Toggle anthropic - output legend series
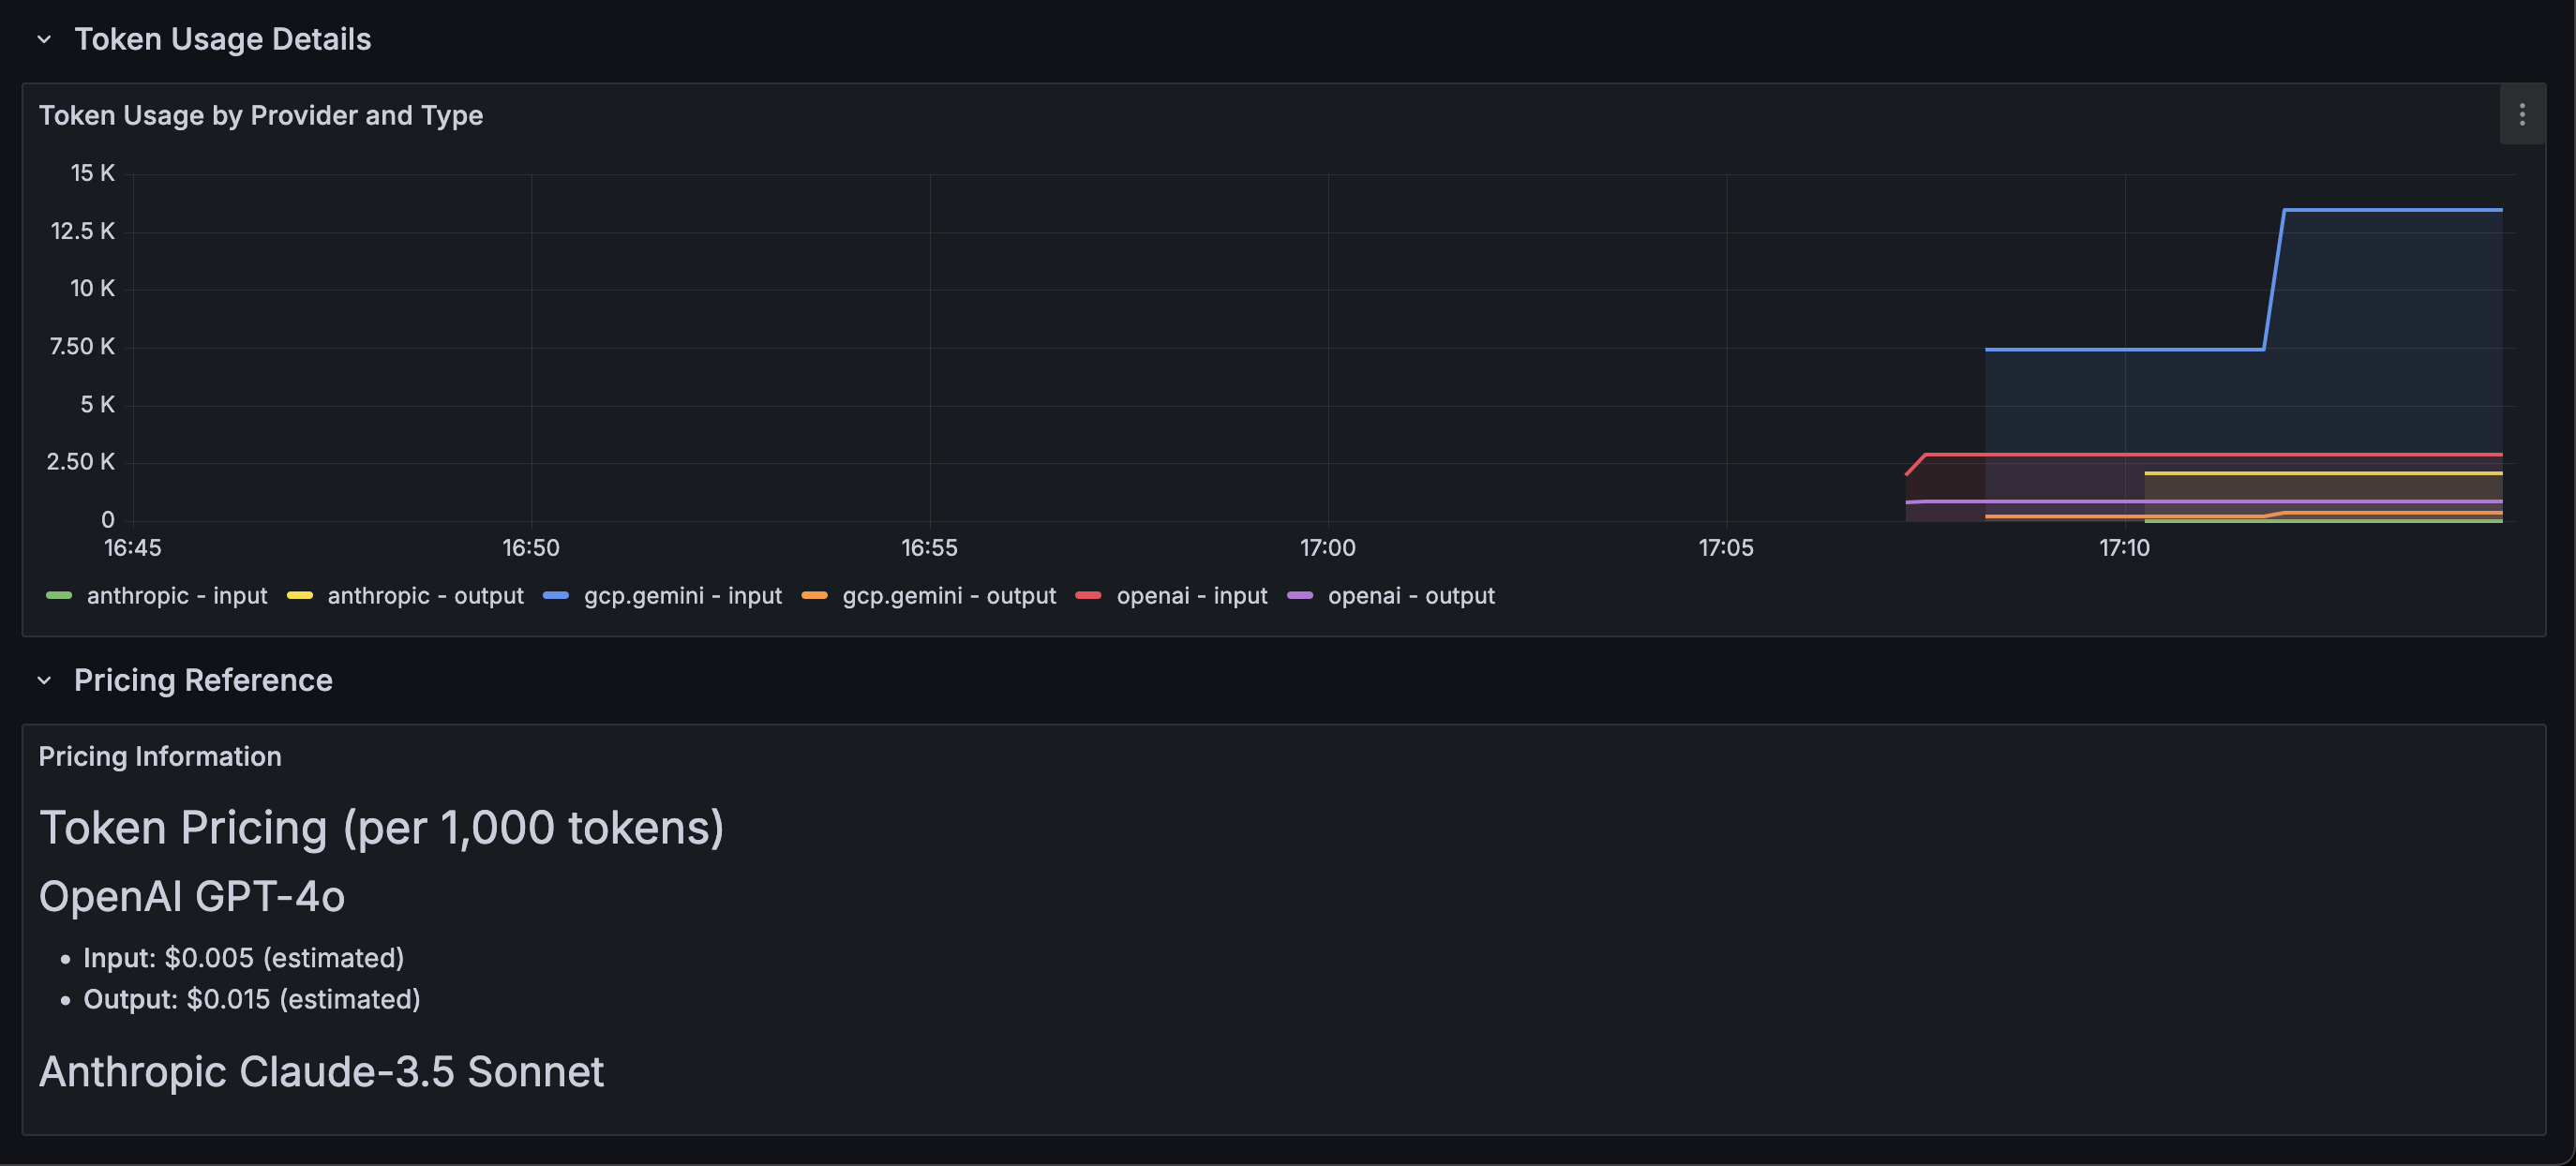The image size is (2576, 1166). click(x=425, y=596)
